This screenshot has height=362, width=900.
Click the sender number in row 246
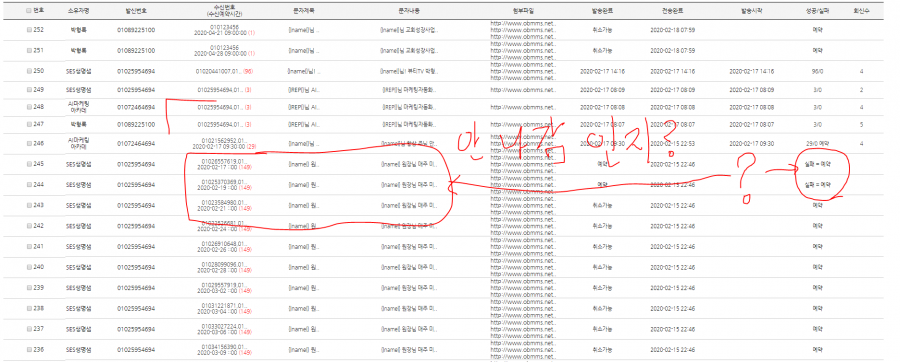[136, 144]
